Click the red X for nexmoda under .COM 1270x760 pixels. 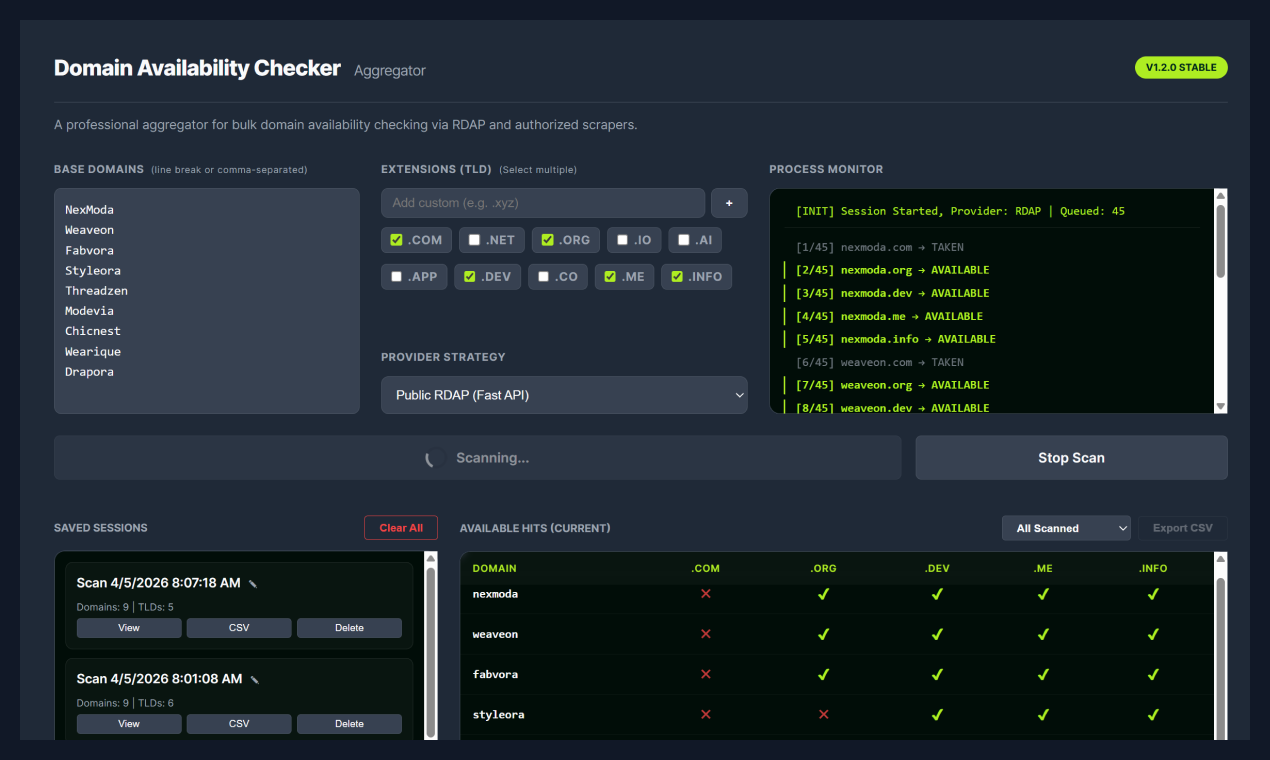(x=705, y=593)
